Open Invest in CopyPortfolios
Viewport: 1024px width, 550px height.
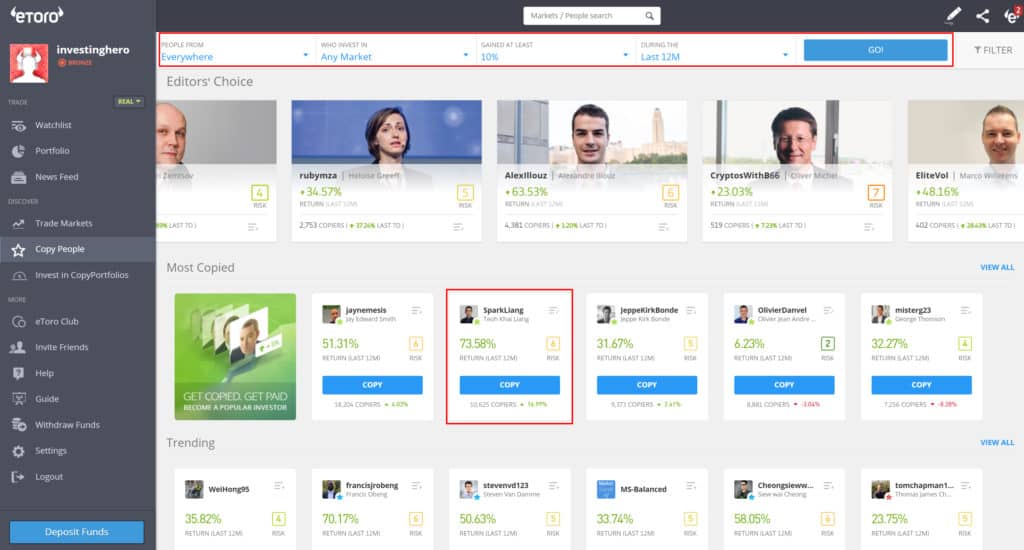coord(82,275)
